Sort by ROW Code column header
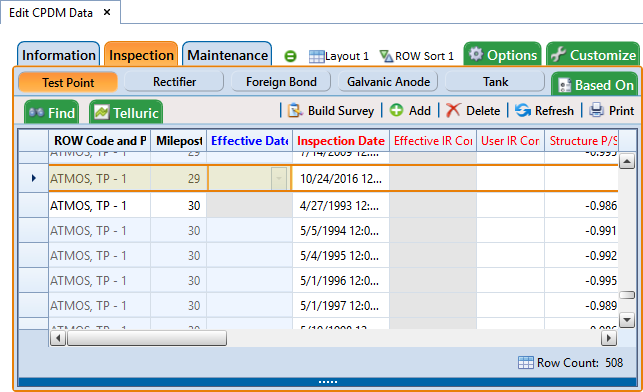The image size is (643, 392). pyautogui.click(x=100, y=141)
